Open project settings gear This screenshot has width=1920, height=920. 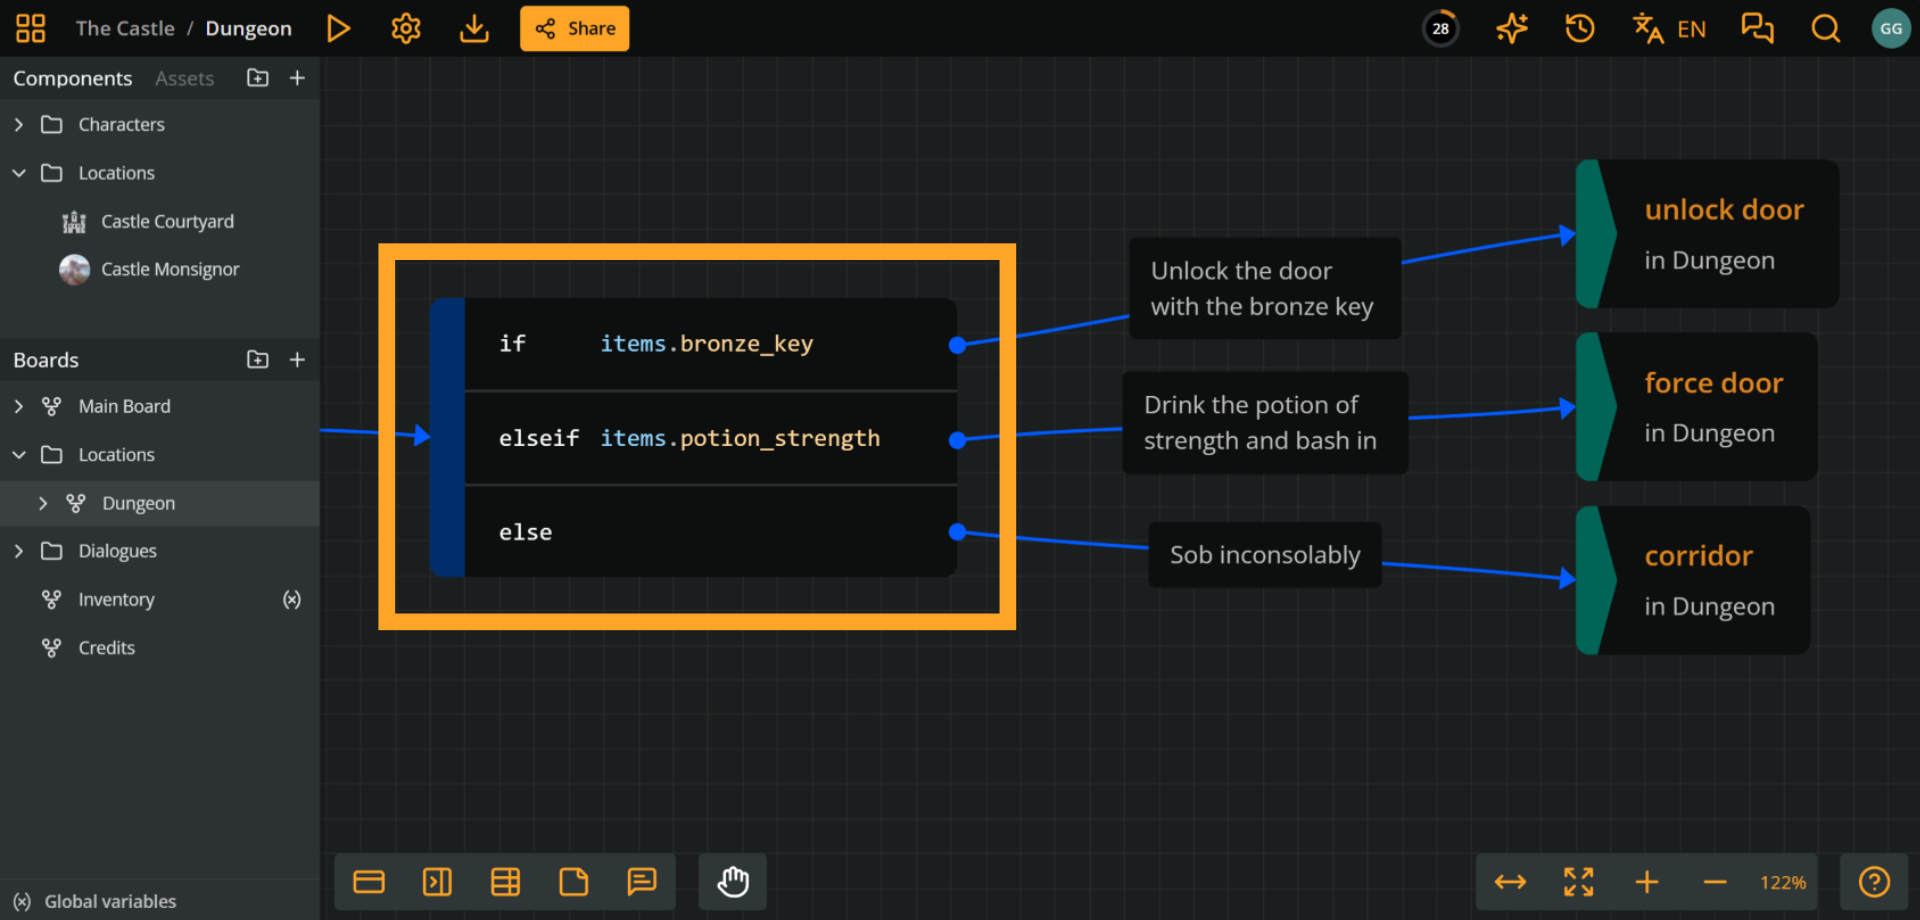406,28
